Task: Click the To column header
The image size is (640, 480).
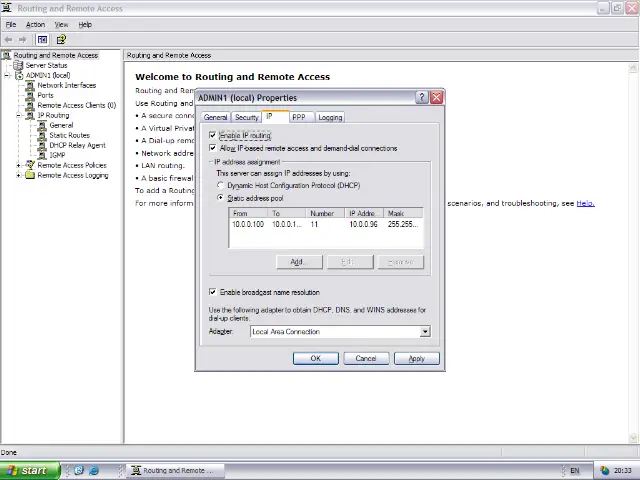Action: pyautogui.click(x=287, y=213)
